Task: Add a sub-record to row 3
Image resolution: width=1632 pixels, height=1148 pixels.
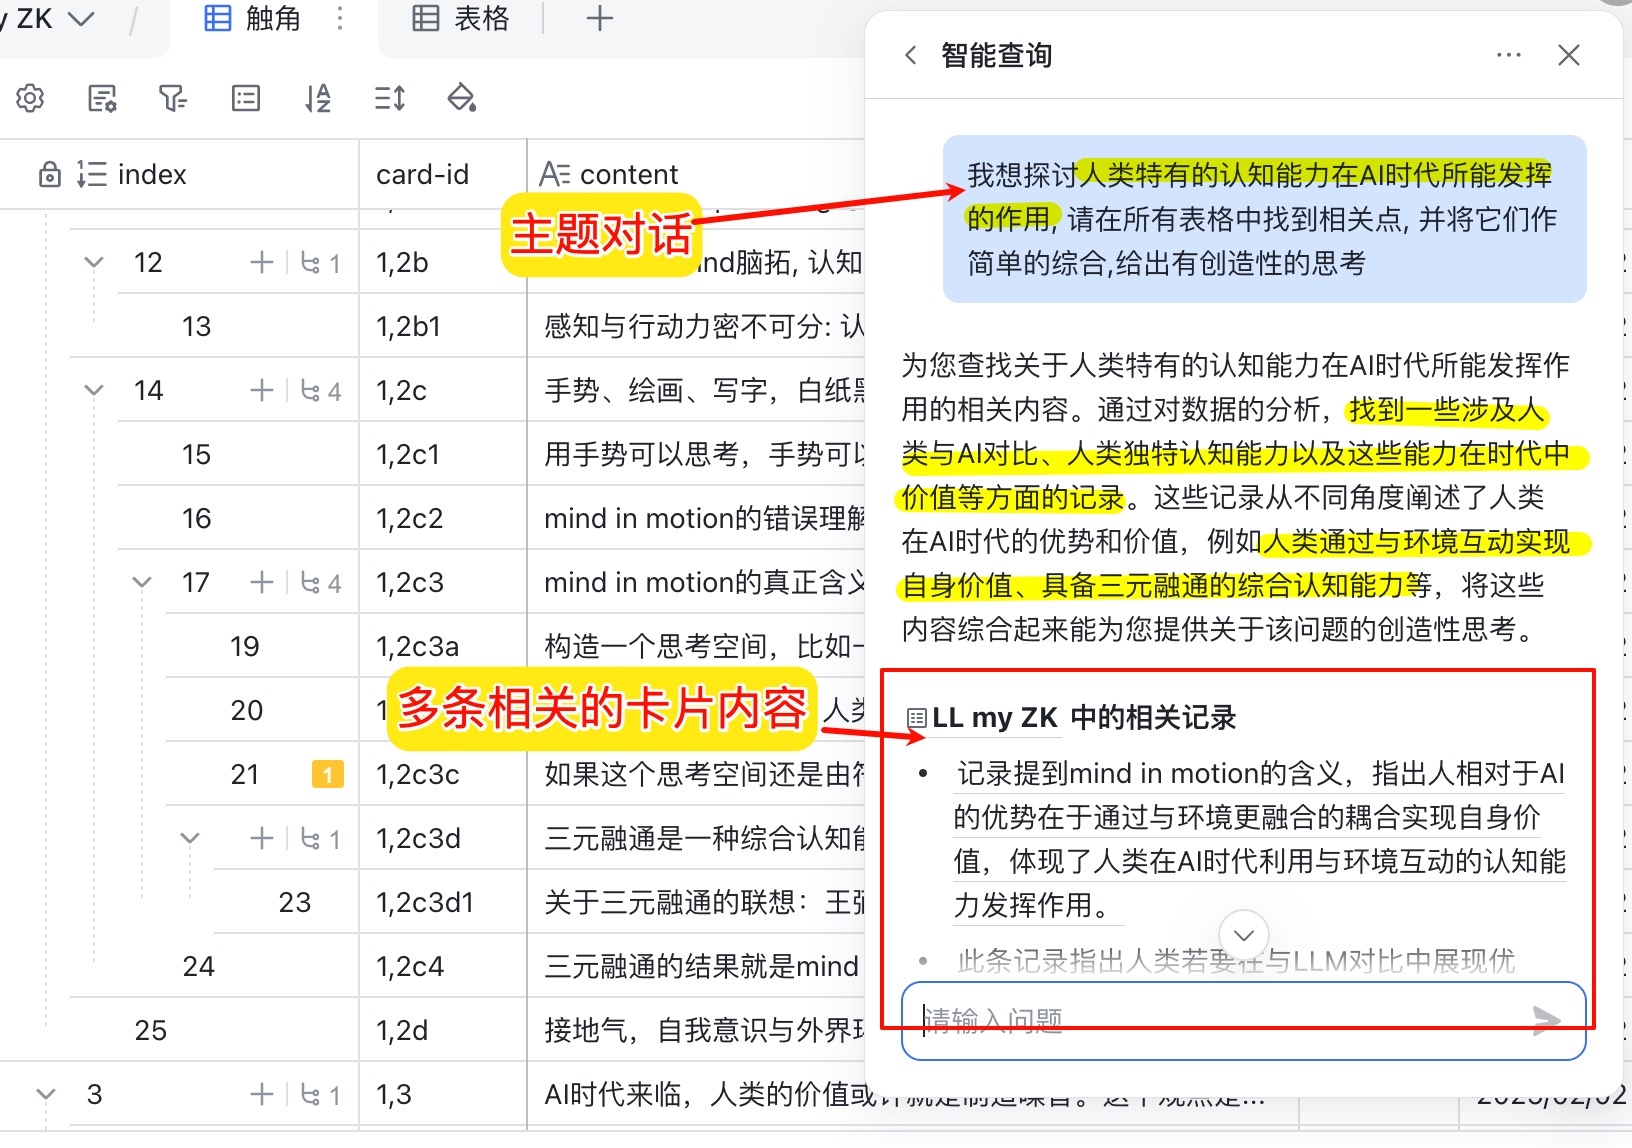Action: coord(262,1094)
